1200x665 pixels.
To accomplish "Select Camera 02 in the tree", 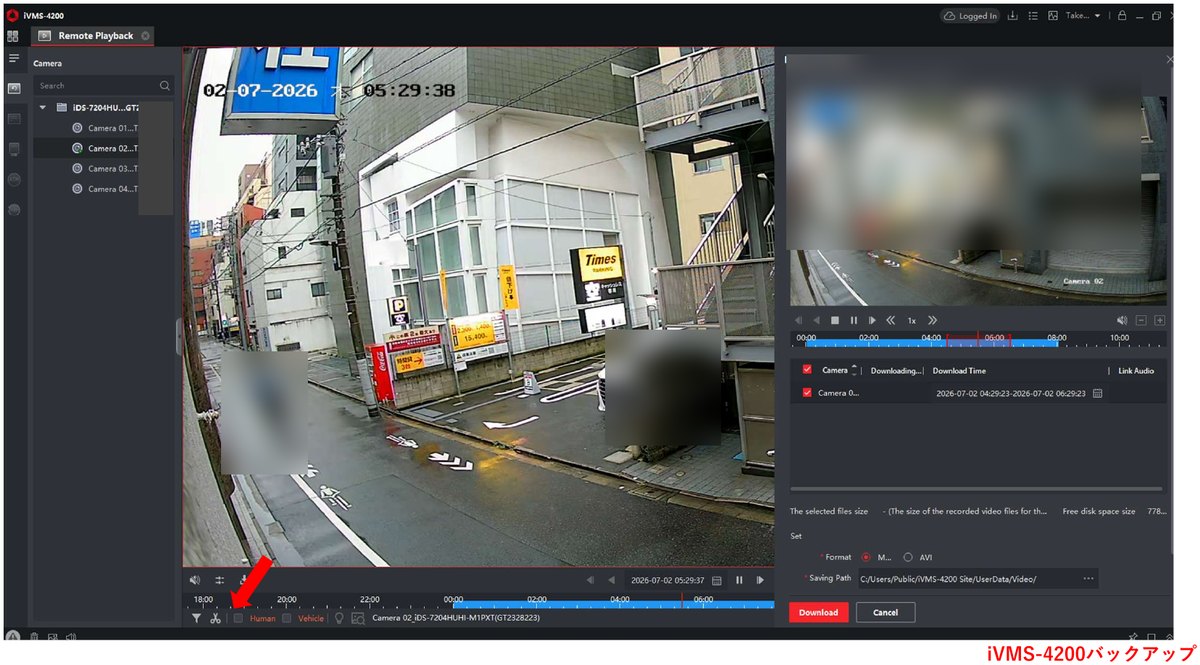I will 104,148.
